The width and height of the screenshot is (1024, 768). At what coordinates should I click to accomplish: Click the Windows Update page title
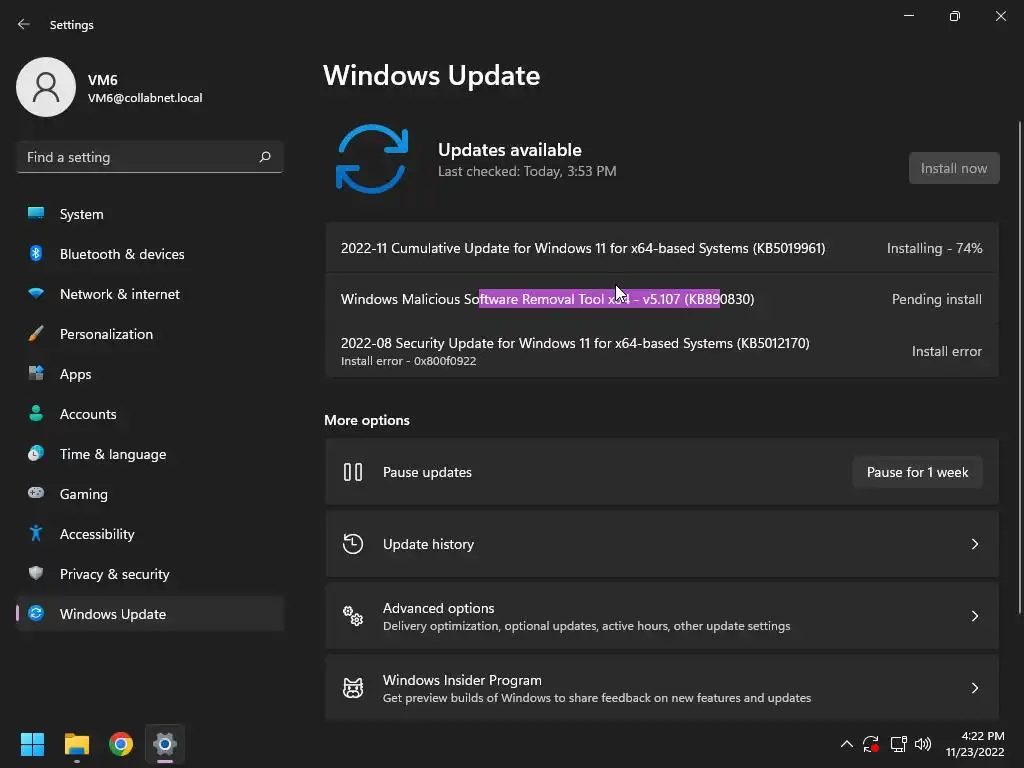432,75
